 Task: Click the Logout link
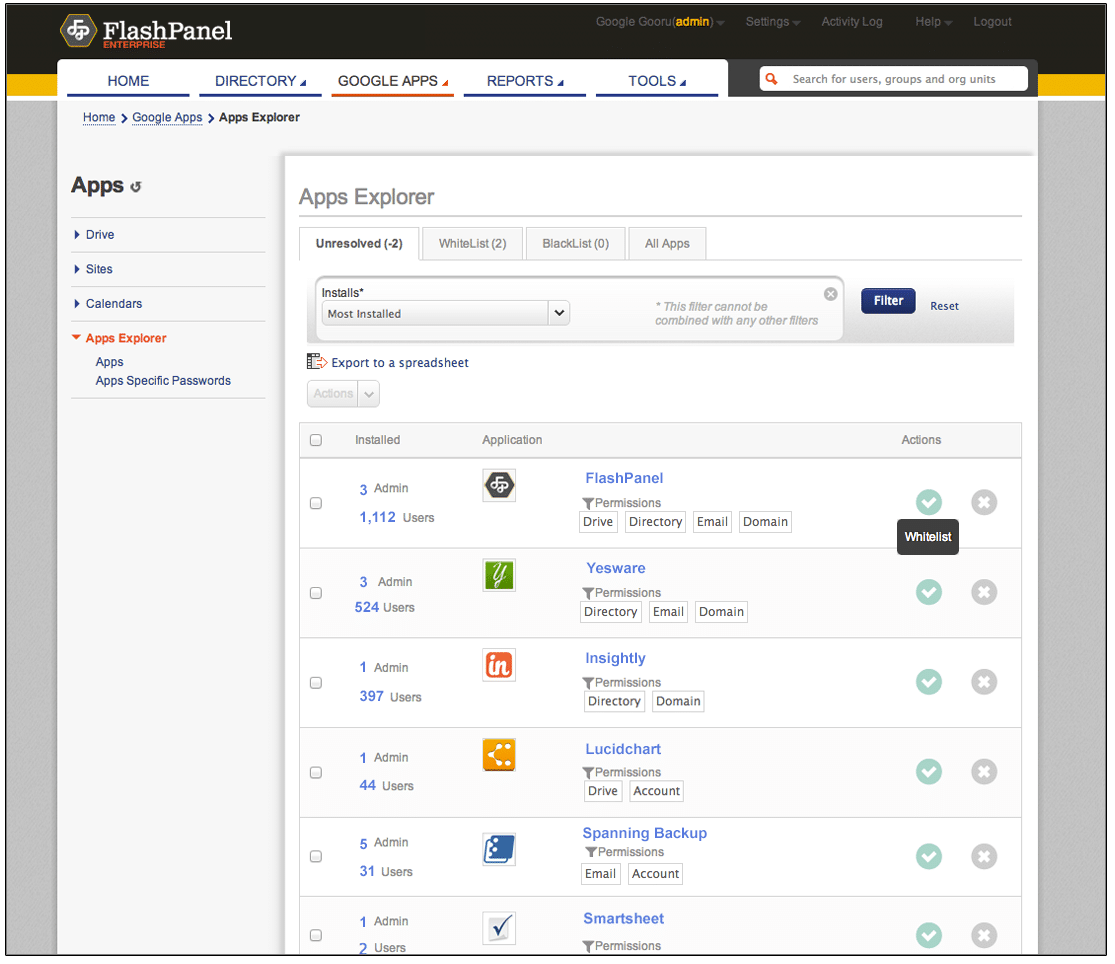tap(992, 22)
